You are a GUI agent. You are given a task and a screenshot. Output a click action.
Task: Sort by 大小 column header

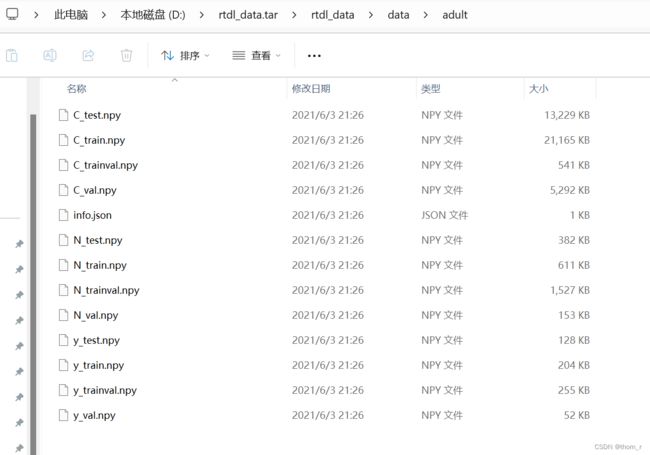538,88
